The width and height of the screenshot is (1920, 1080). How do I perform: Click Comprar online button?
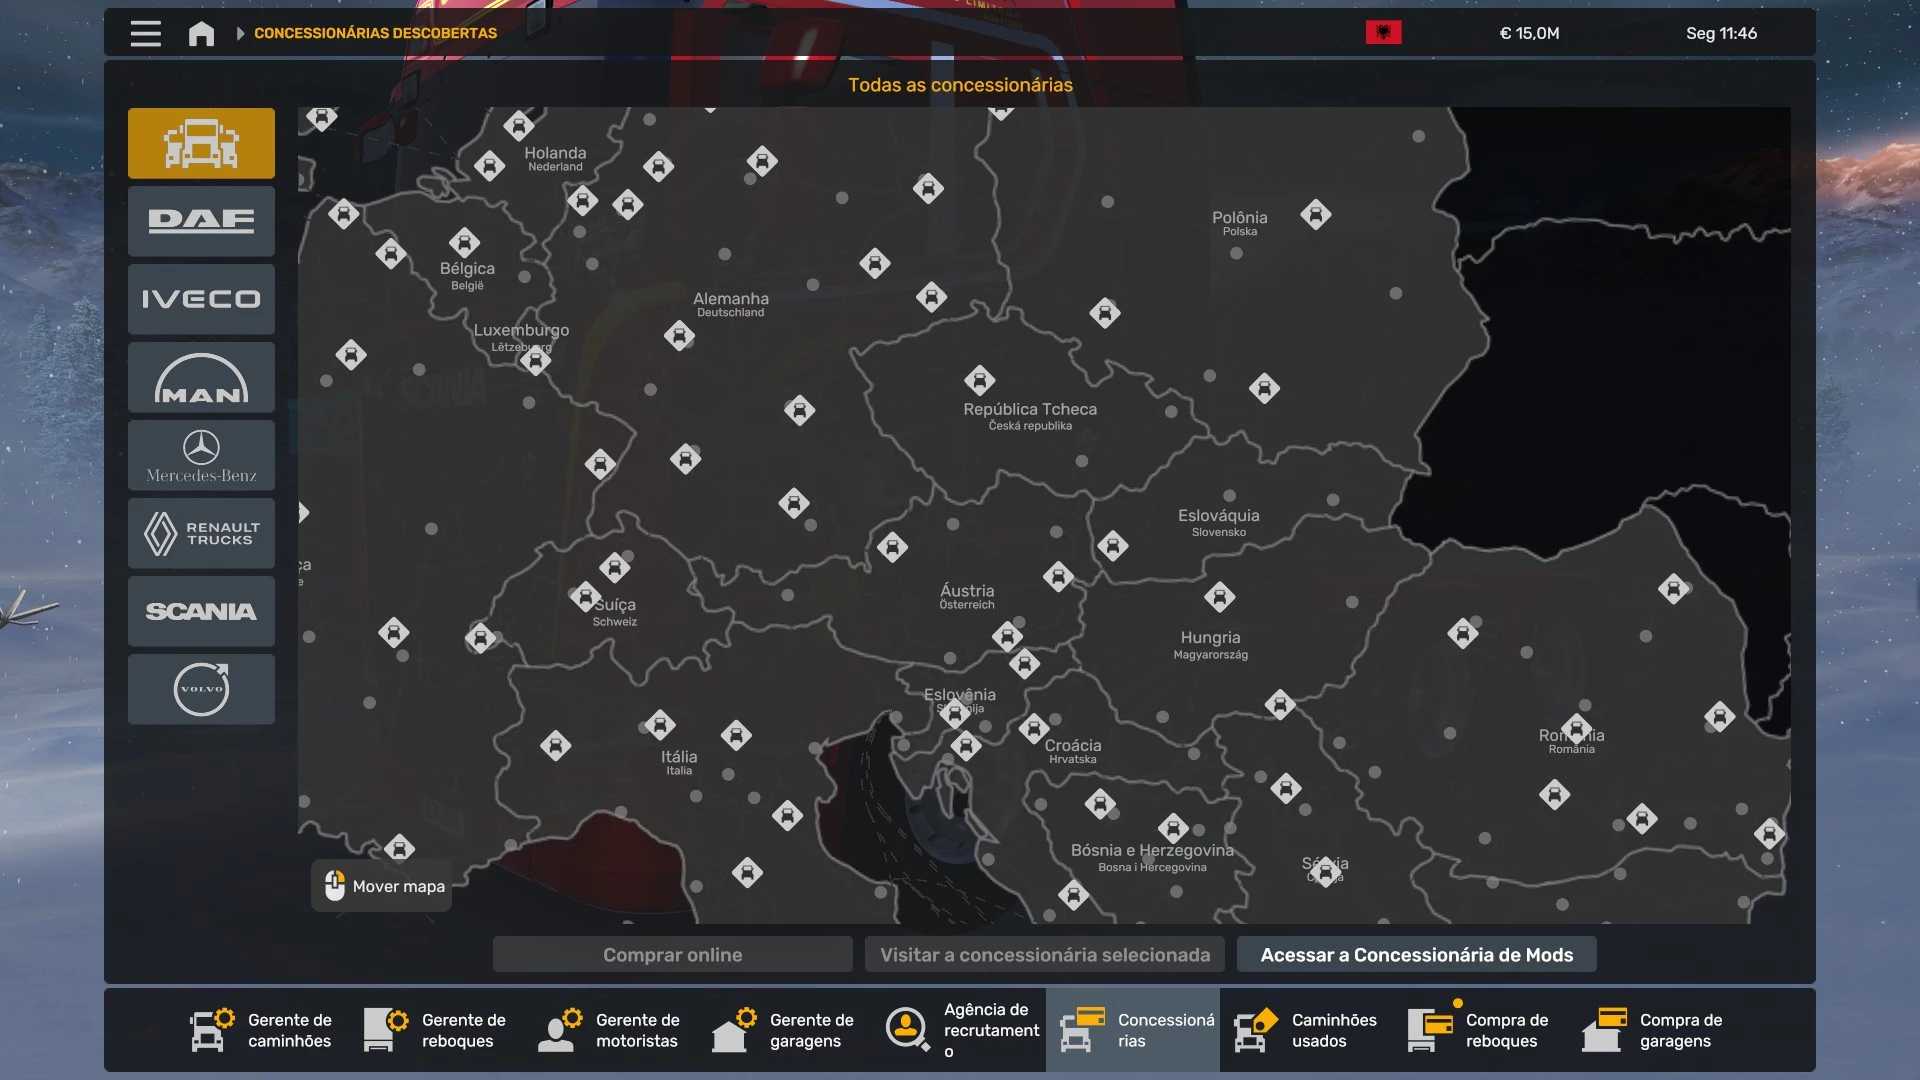click(672, 955)
